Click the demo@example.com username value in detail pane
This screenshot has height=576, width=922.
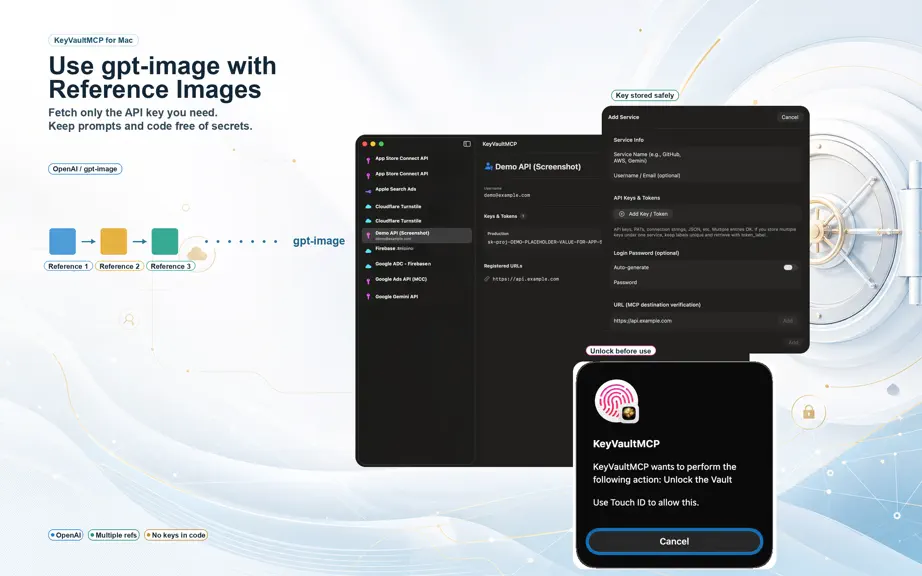[507, 195]
